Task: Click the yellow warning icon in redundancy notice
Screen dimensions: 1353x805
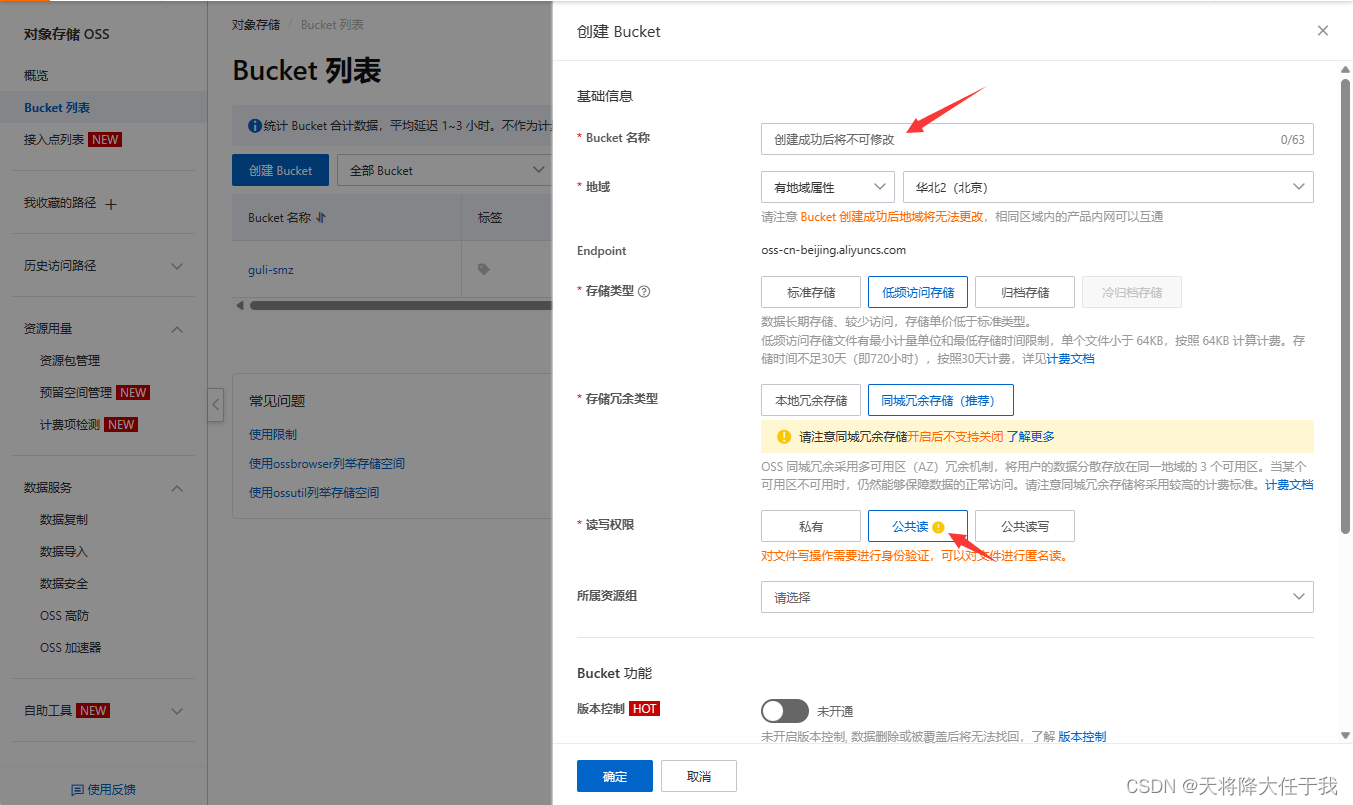Action: (x=784, y=436)
